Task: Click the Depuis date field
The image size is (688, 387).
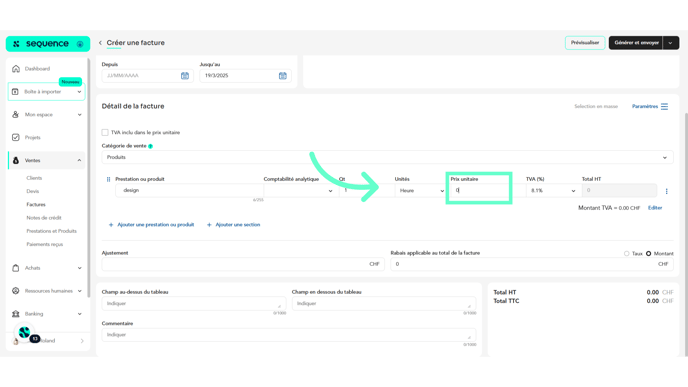Action: click(147, 75)
